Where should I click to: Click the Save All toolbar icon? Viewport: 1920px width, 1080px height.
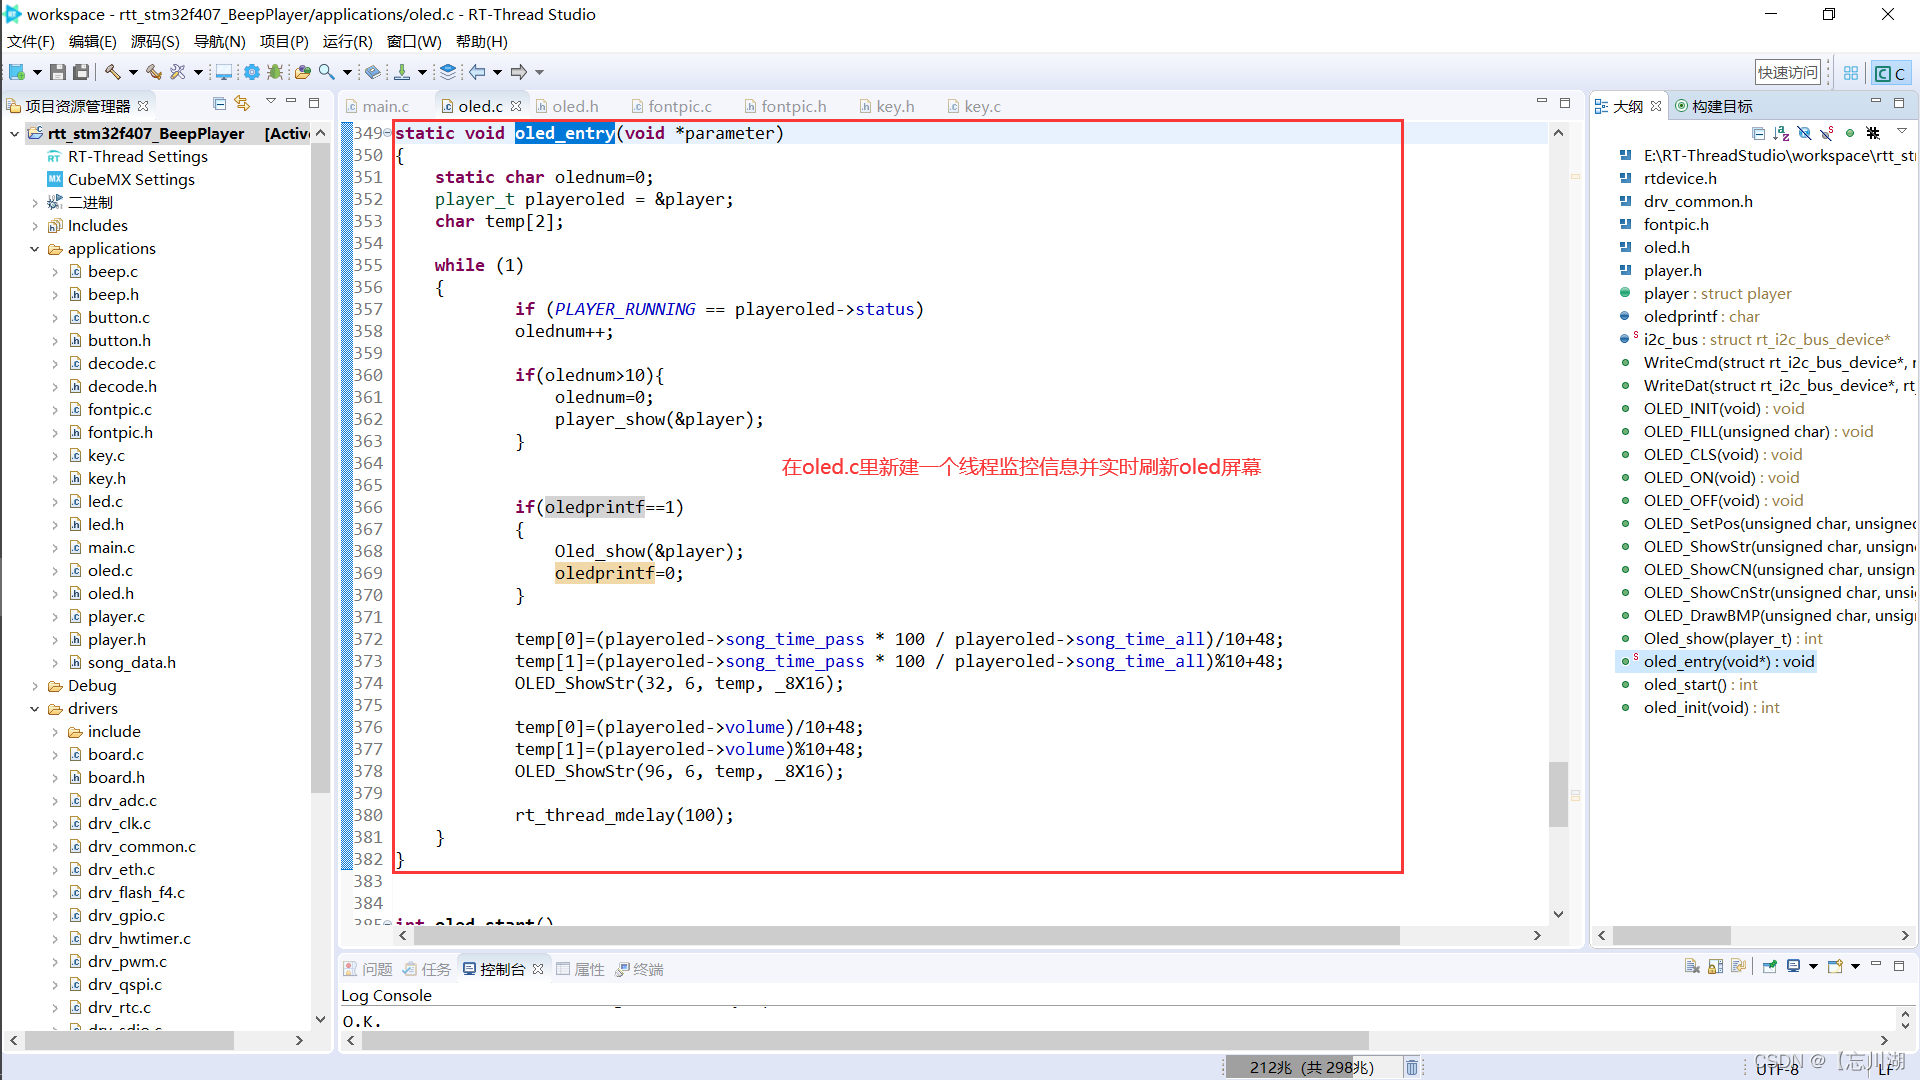click(82, 72)
